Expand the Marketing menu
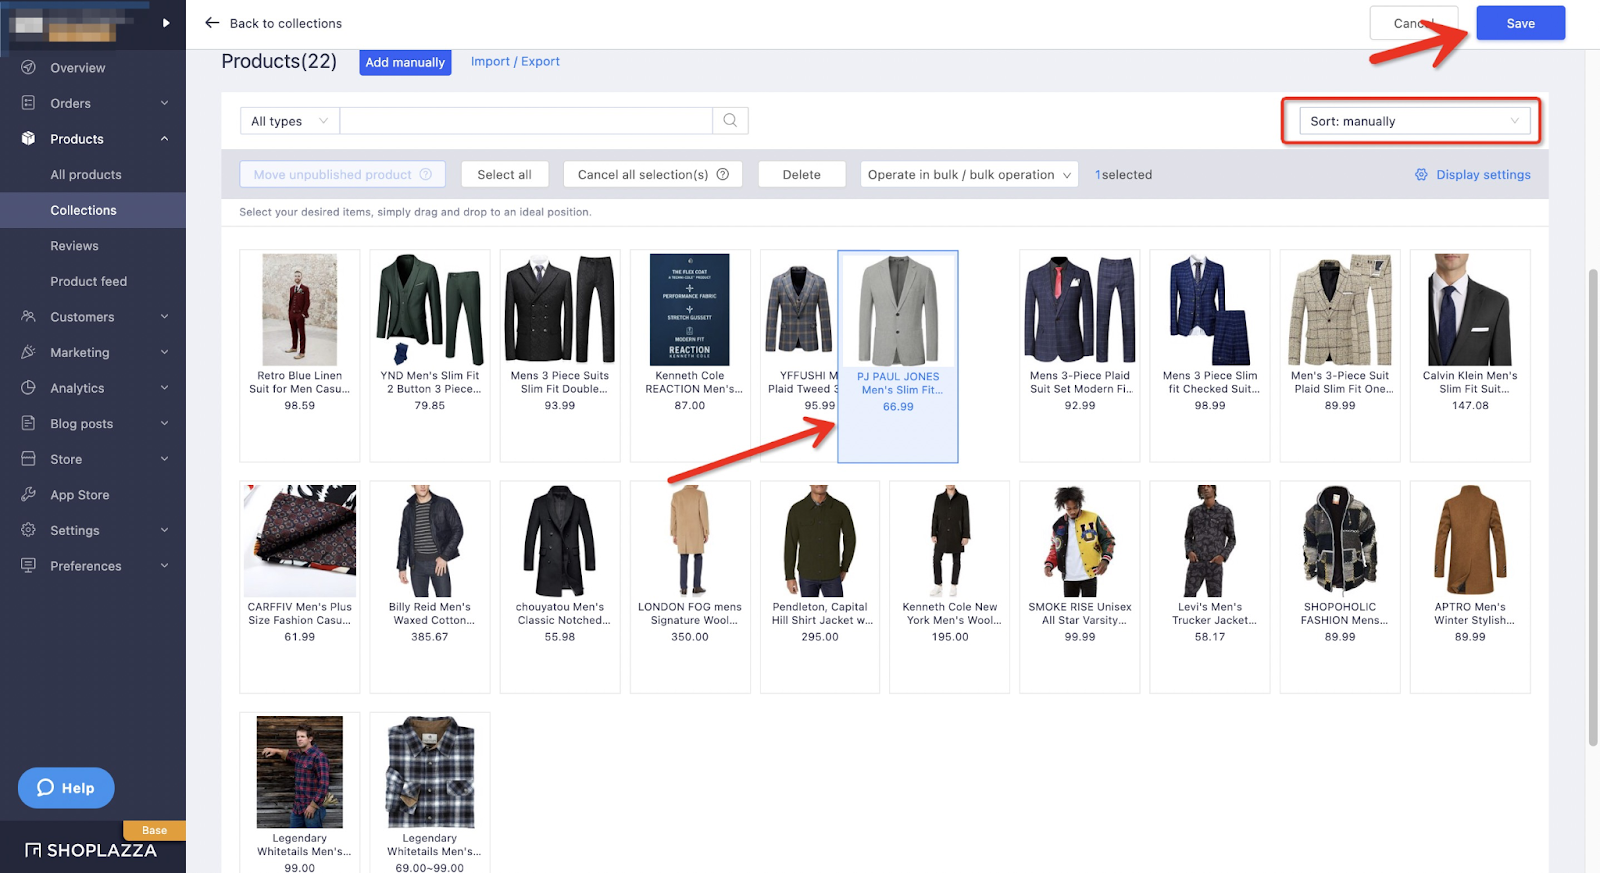The width and height of the screenshot is (1600, 873). pos(164,352)
